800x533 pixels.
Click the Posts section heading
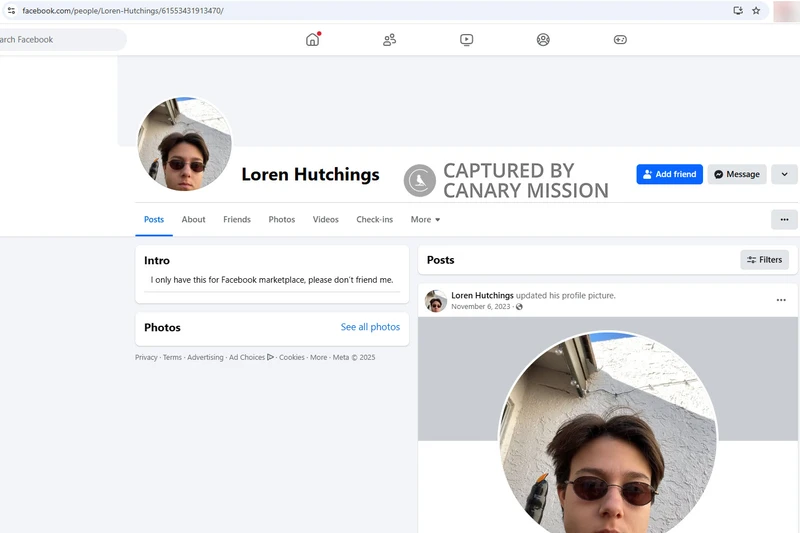(440, 260)
